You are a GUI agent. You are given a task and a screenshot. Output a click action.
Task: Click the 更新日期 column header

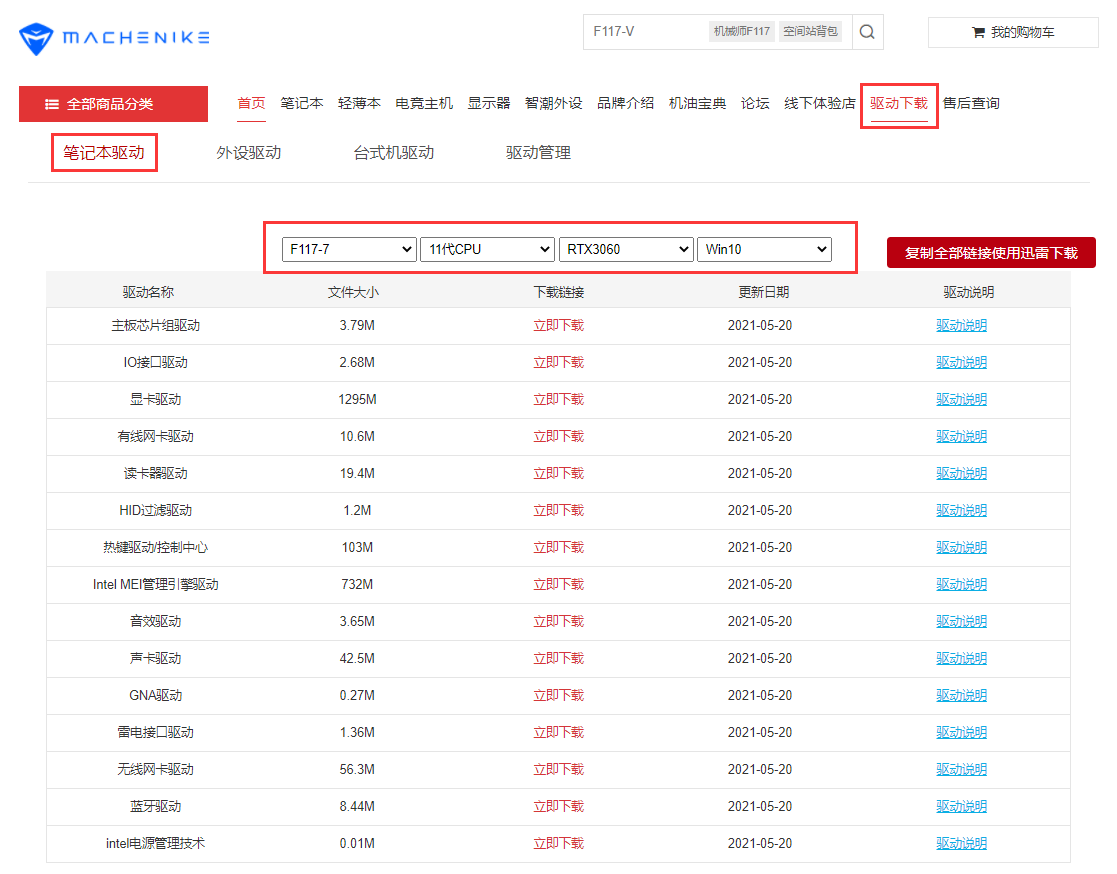[764, 292]
